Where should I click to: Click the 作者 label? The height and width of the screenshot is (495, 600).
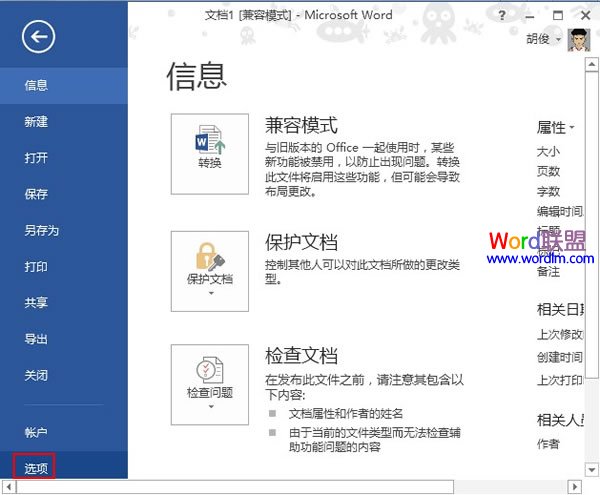pos(548,444)
